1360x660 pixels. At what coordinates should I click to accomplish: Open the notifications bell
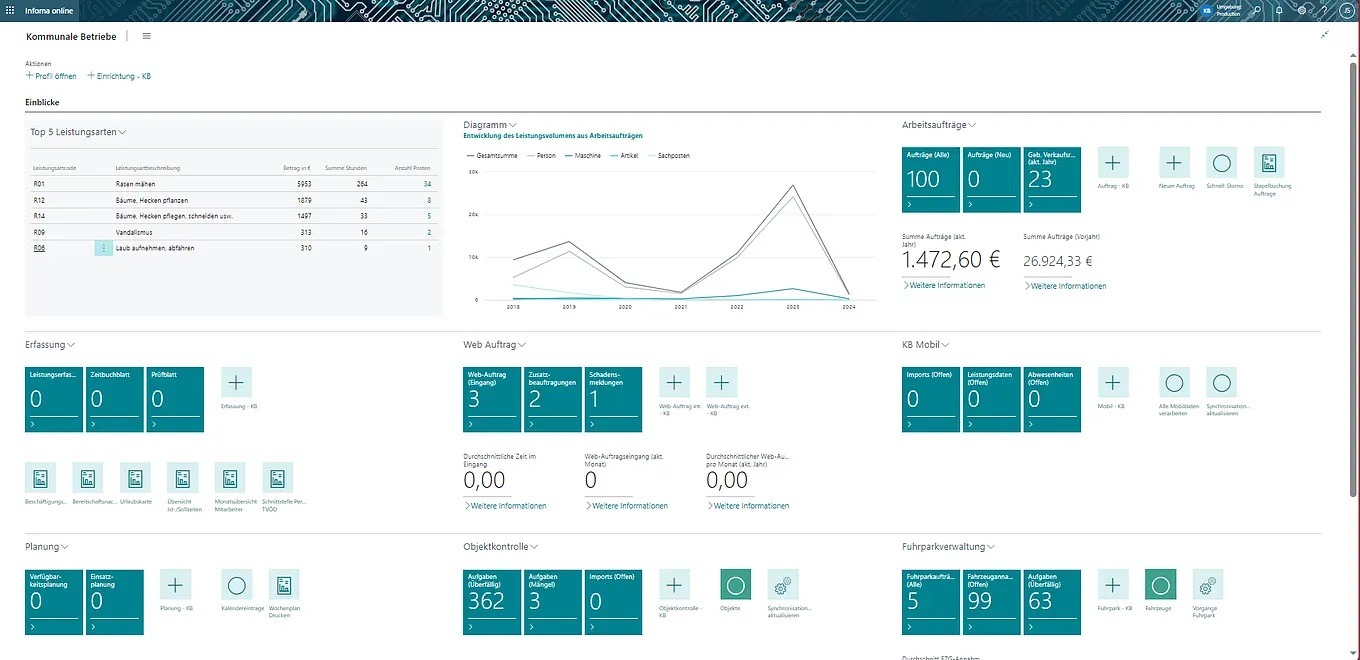click(x=1280, y=10)
